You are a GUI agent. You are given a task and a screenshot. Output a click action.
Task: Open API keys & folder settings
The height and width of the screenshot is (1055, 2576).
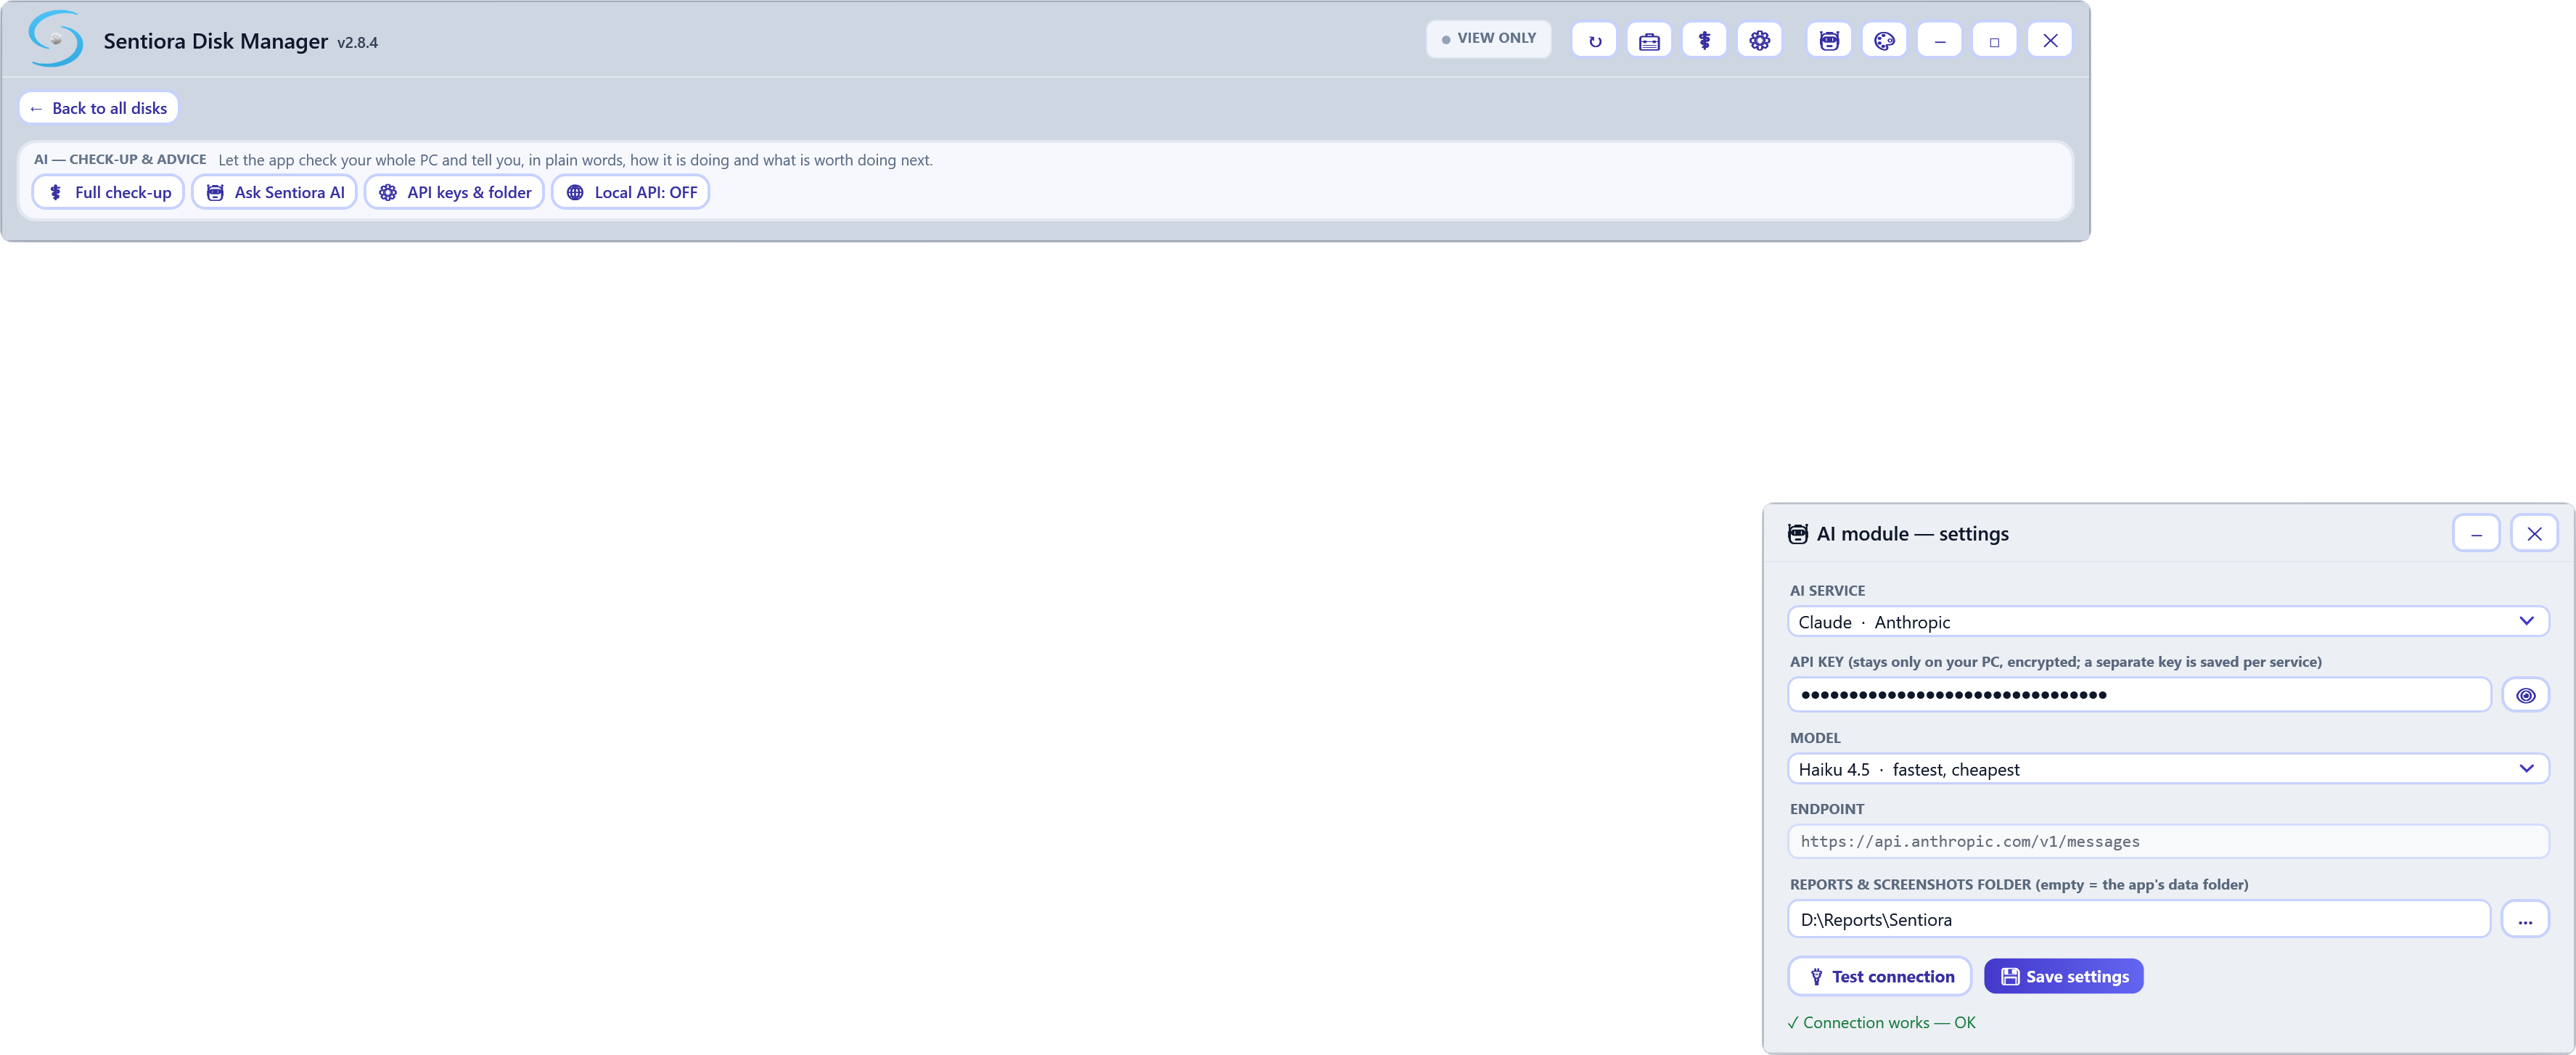pyautogui.click(x=455, y=192)
